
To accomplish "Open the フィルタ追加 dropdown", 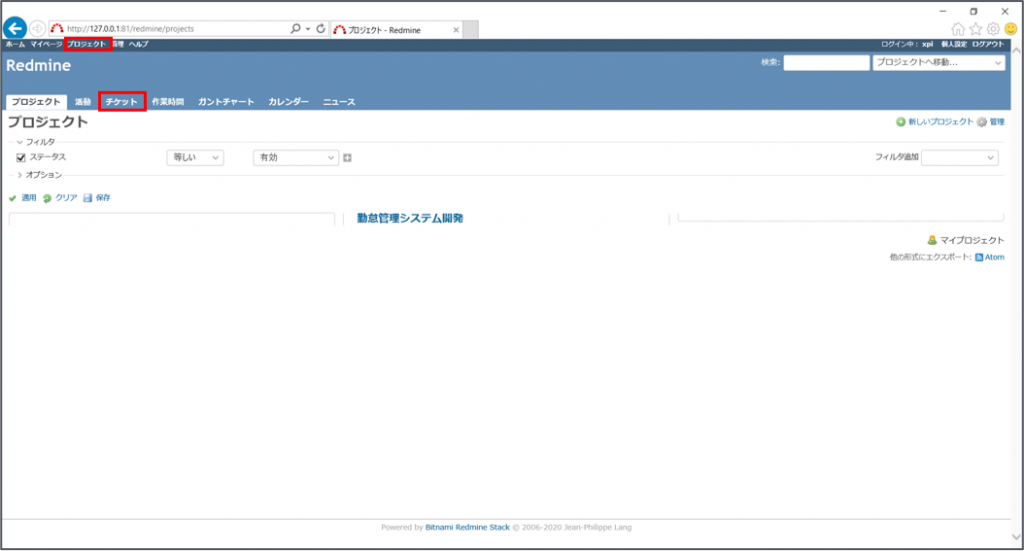I will (x=959, y=158).
